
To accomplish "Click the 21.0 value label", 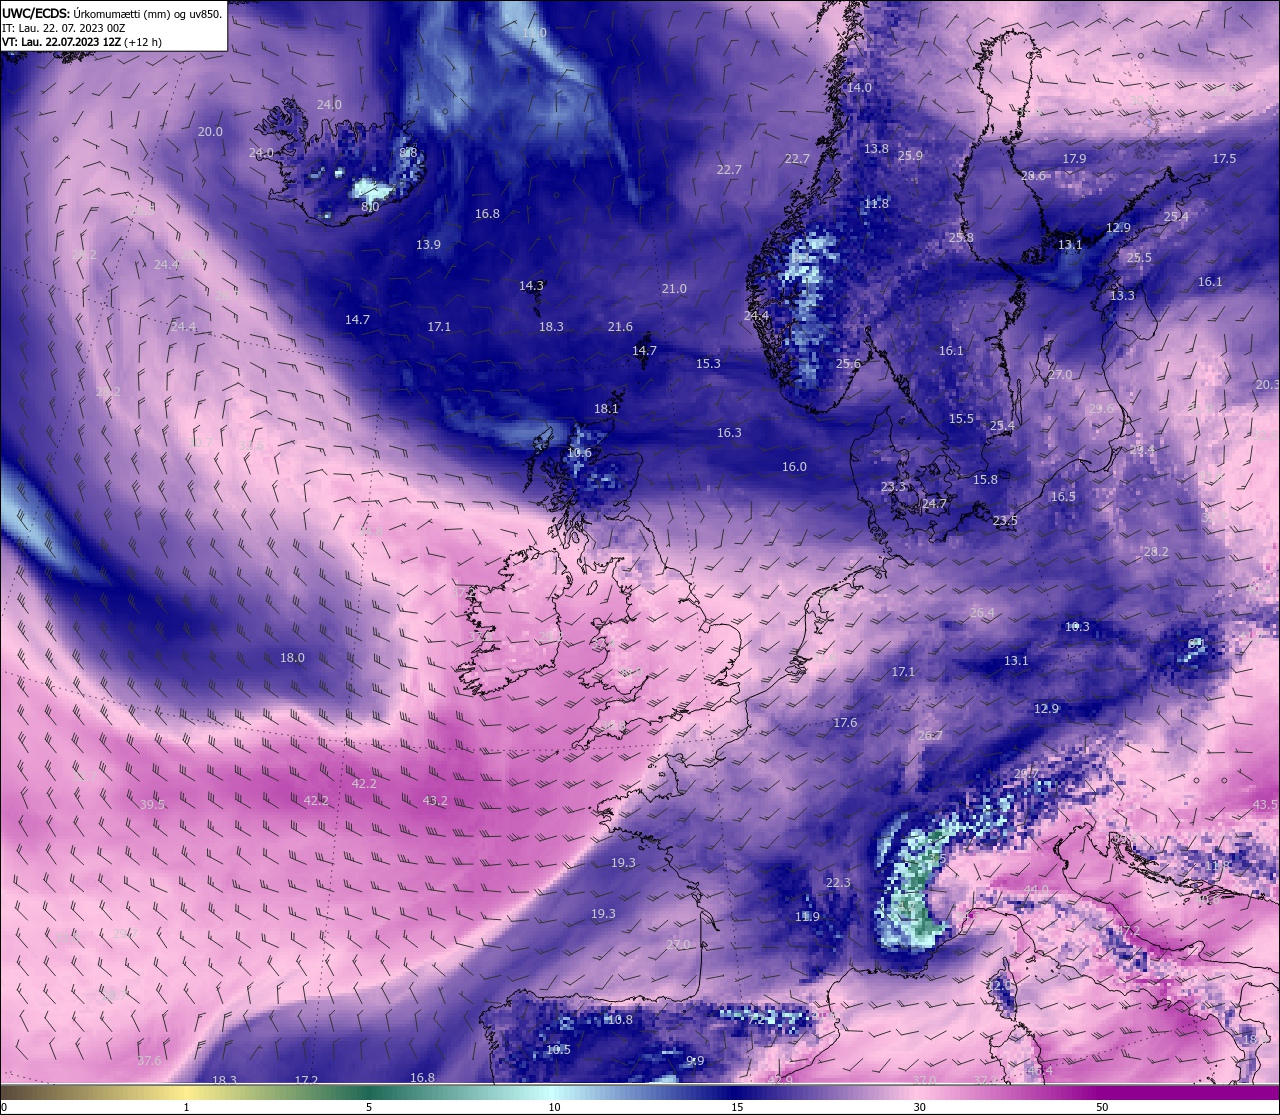I will coord(674,289).
